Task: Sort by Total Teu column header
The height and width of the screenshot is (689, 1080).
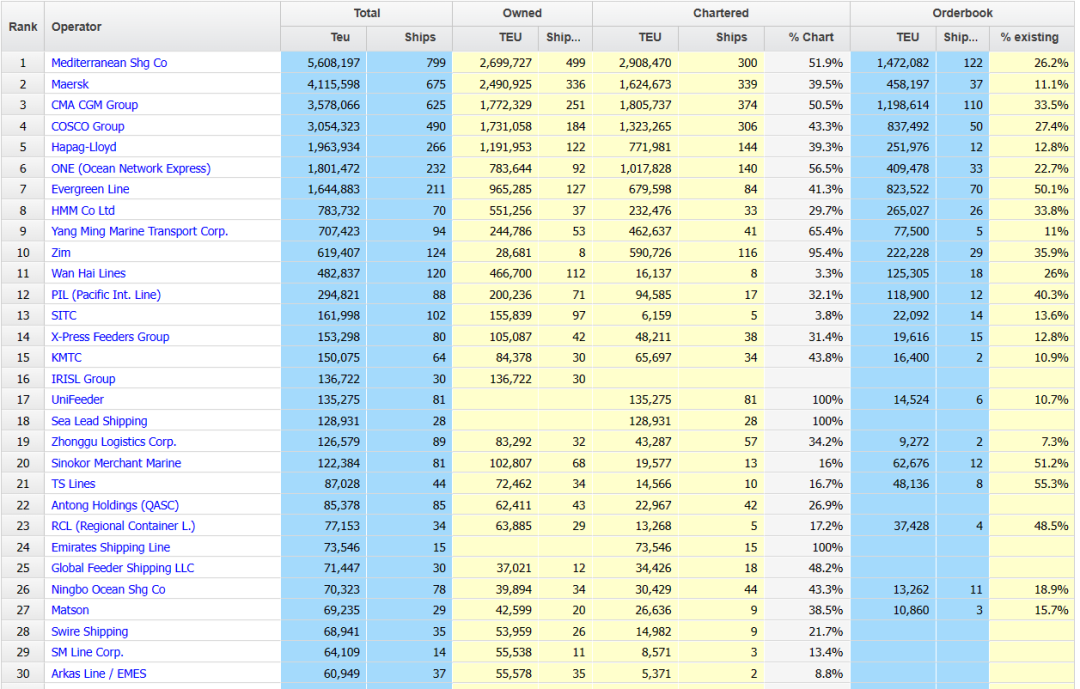Action: tap(324, 37)
